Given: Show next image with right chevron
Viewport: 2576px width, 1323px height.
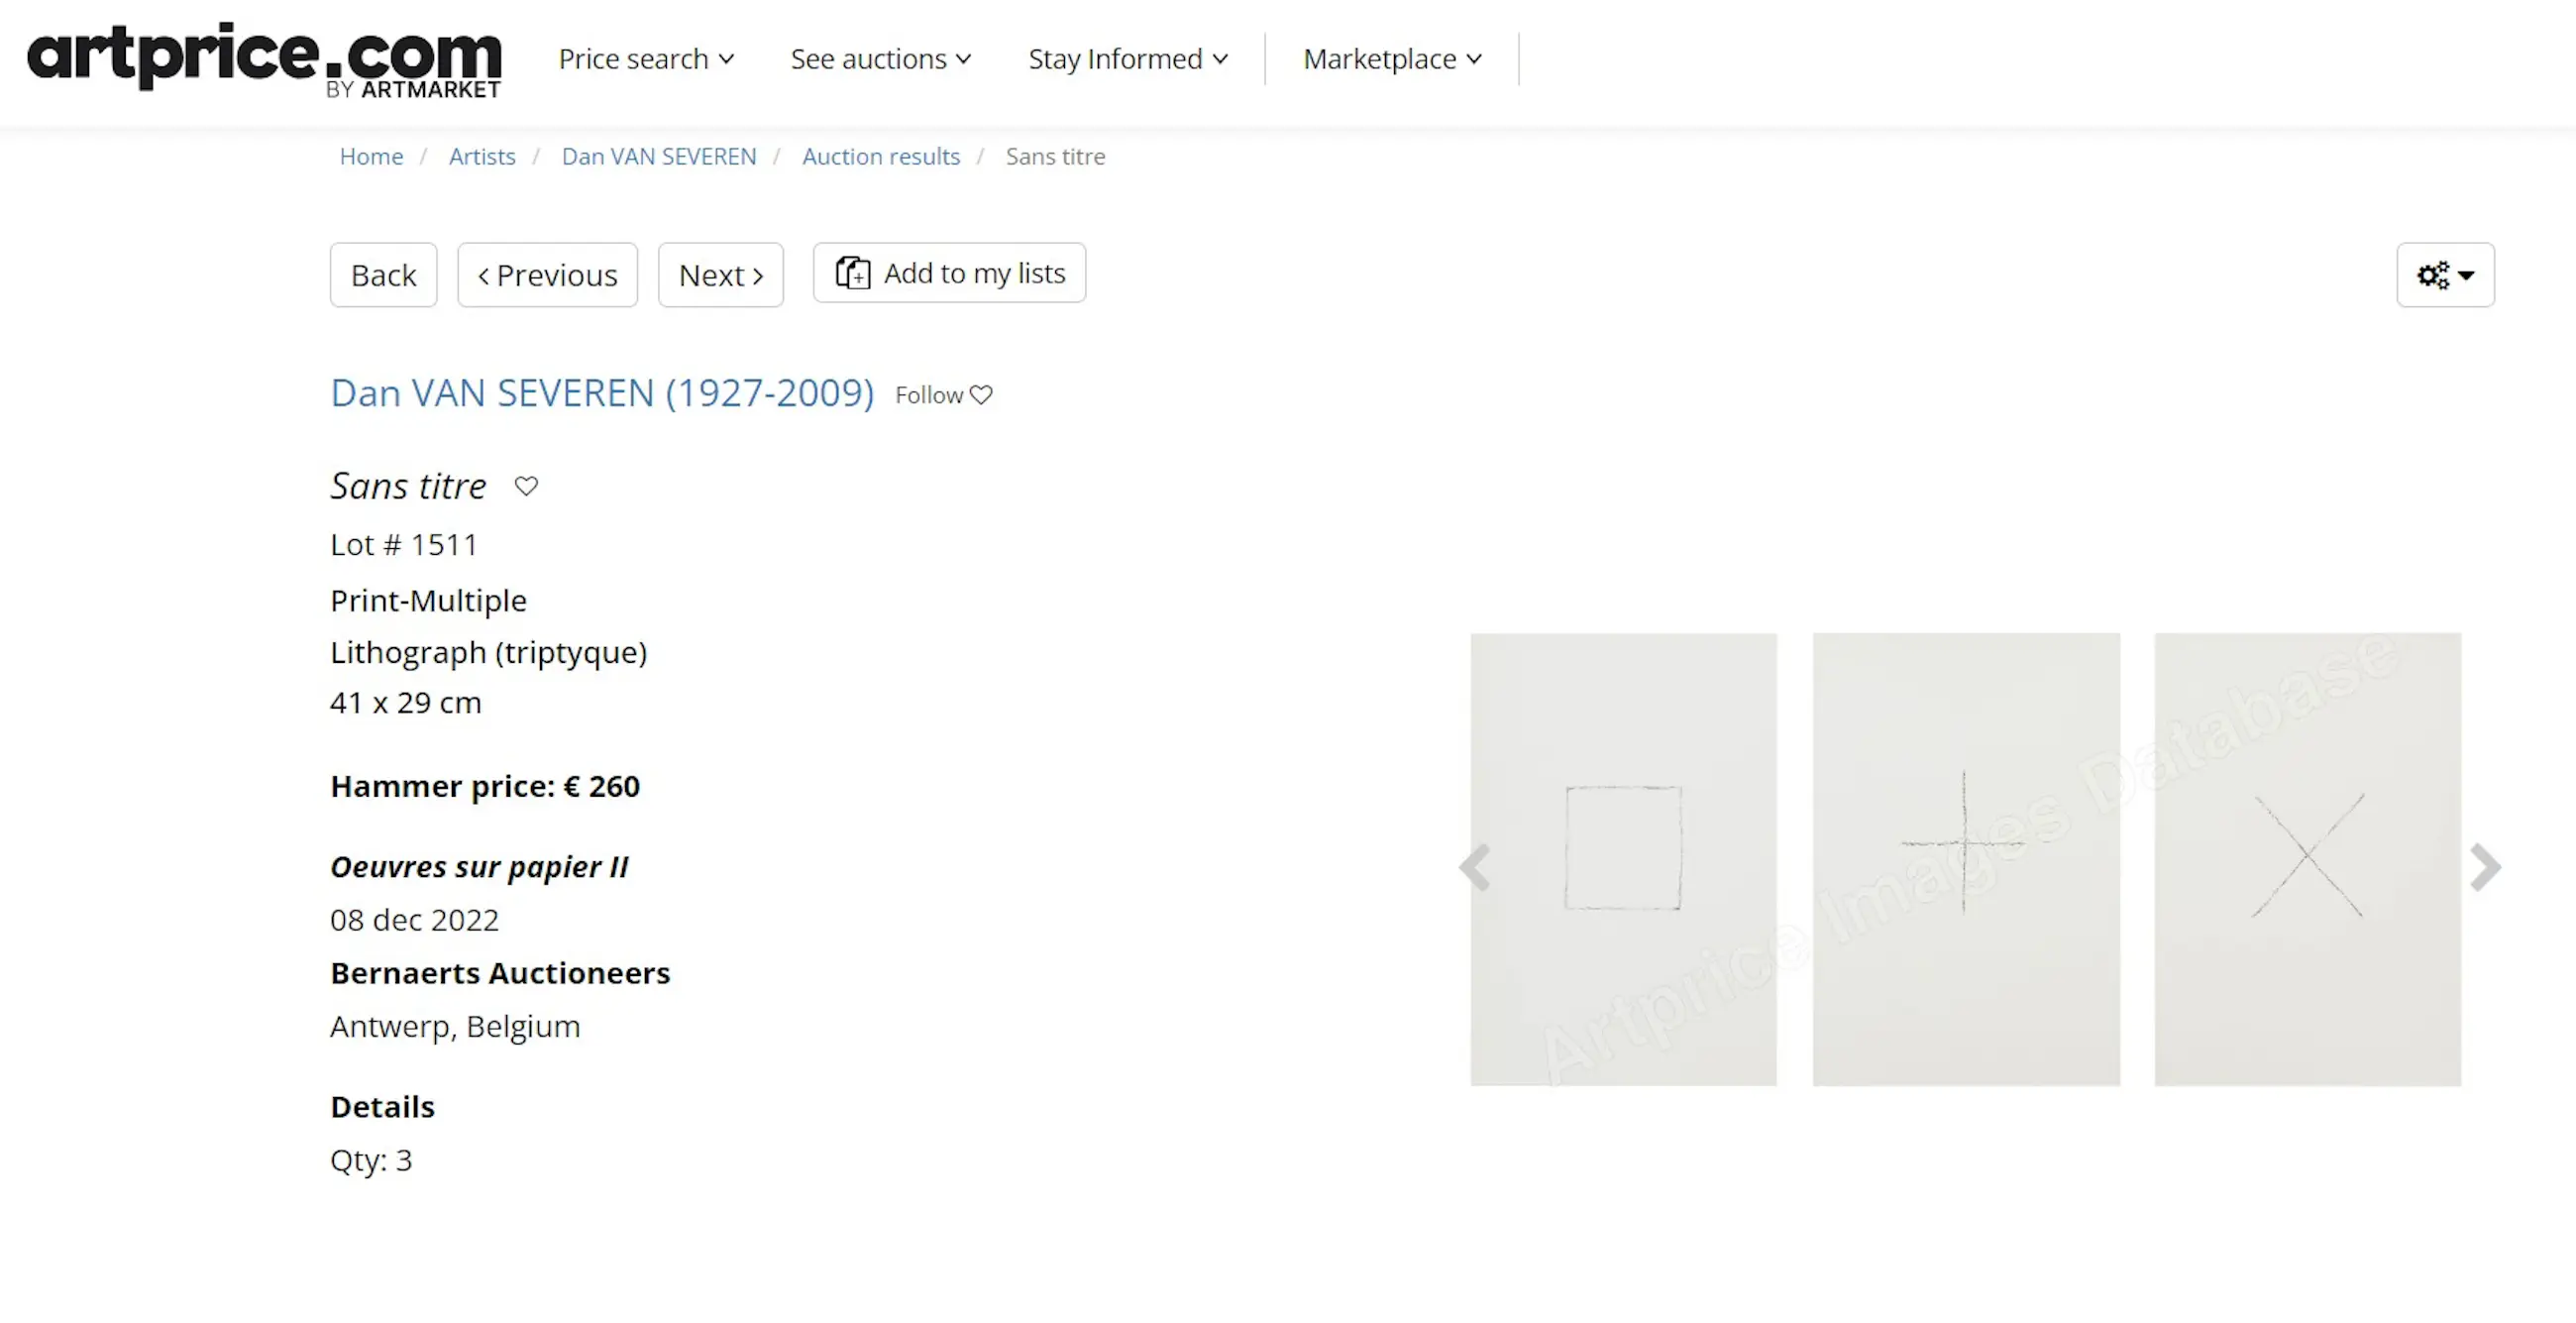Looking at the screenshot, I should pos(2484,866).
